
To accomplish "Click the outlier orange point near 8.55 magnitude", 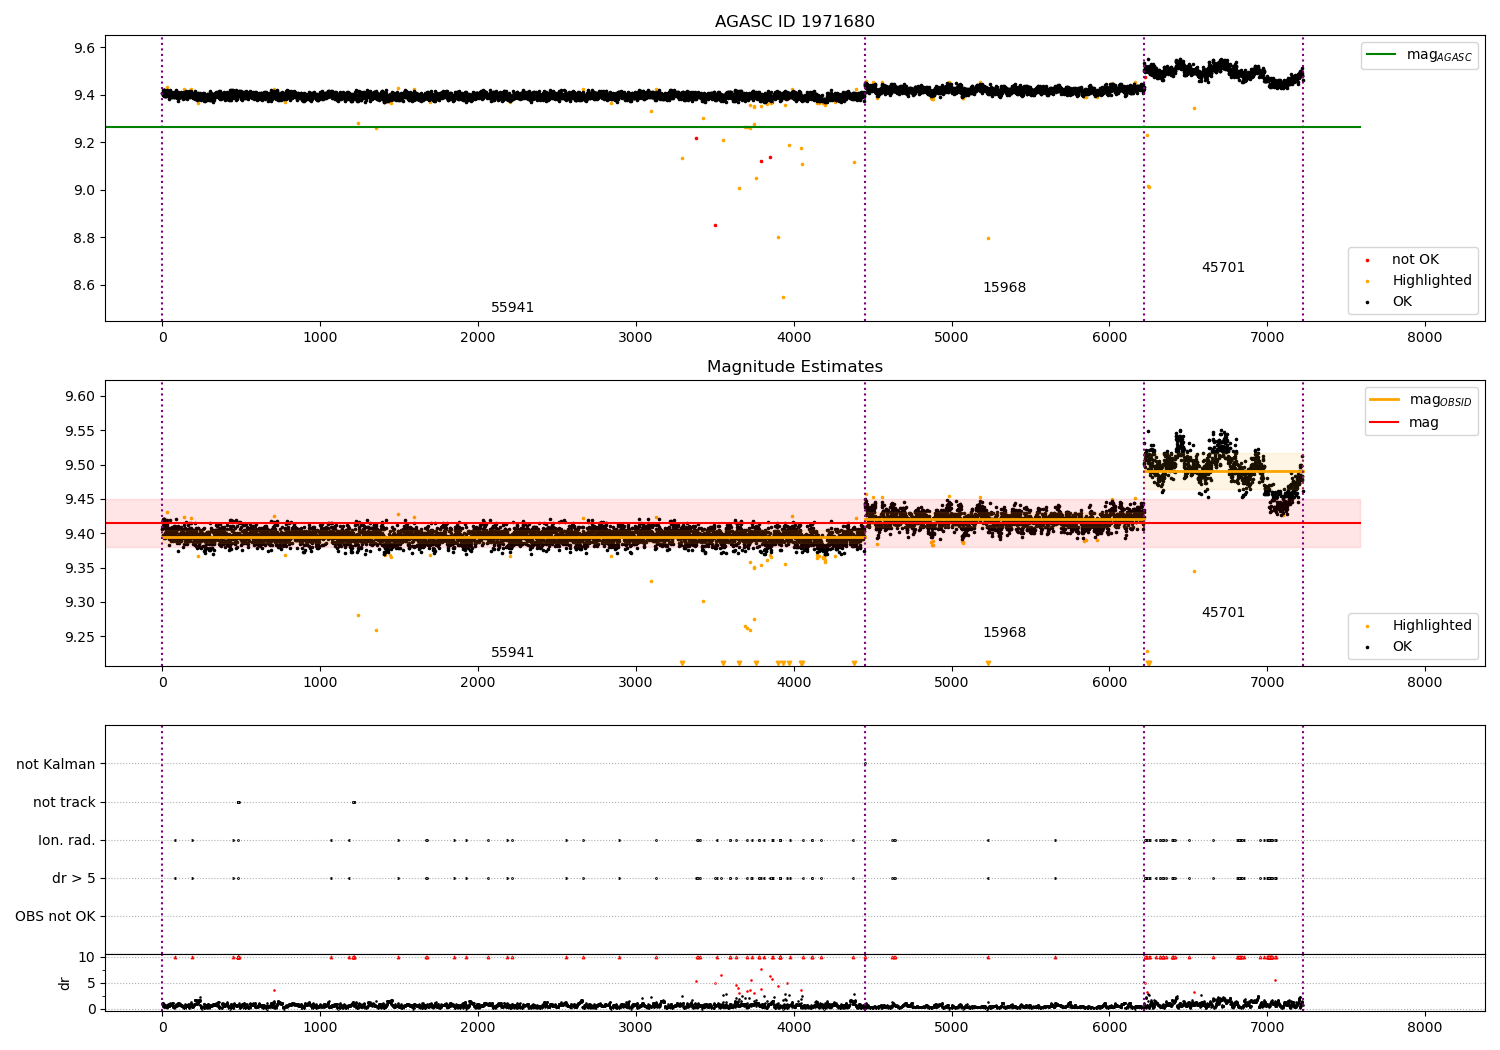I will tap(783, 297).
